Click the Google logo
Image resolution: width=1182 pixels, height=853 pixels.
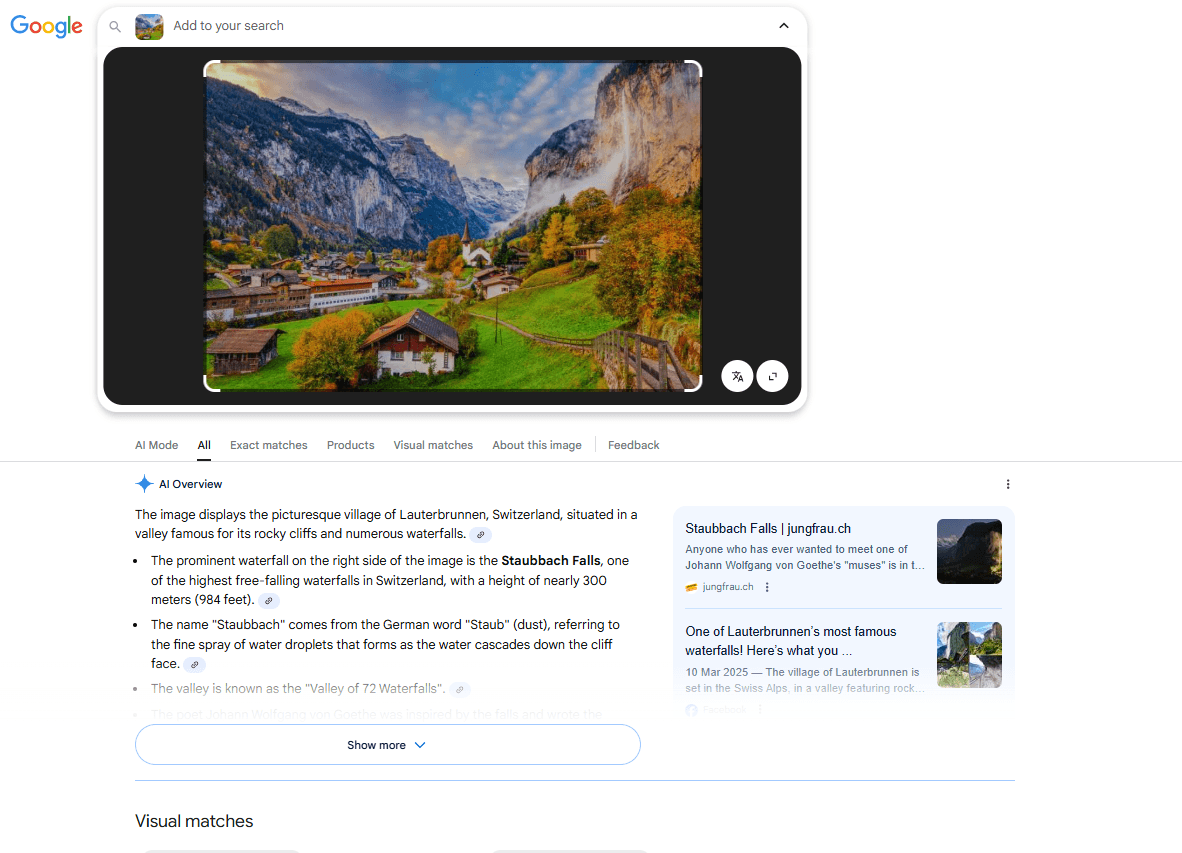click(x=46, y=27)
